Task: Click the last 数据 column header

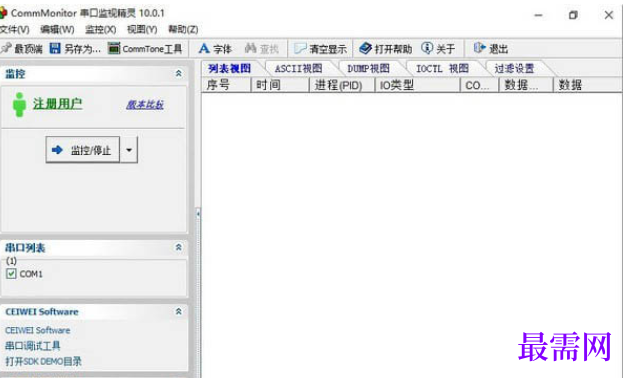Action: click(588, 85)
